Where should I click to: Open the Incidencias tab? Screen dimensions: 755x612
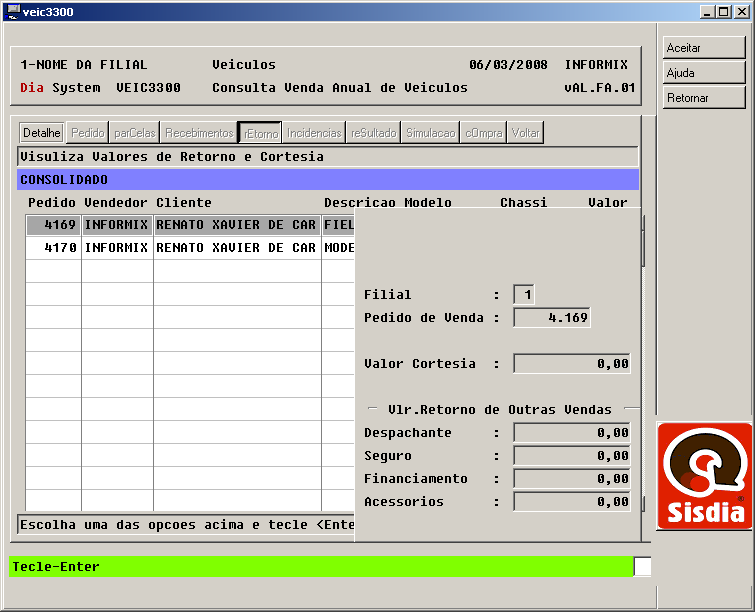314,132
